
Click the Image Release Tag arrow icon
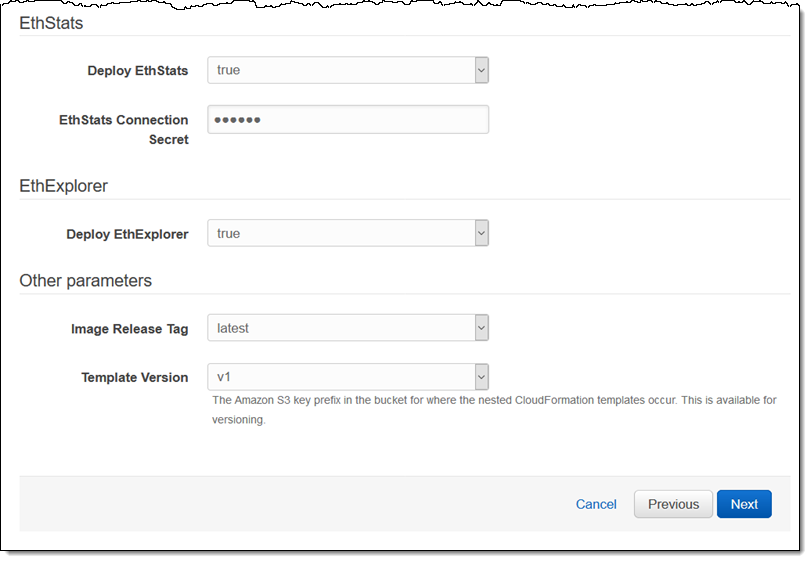coord(481,328)
